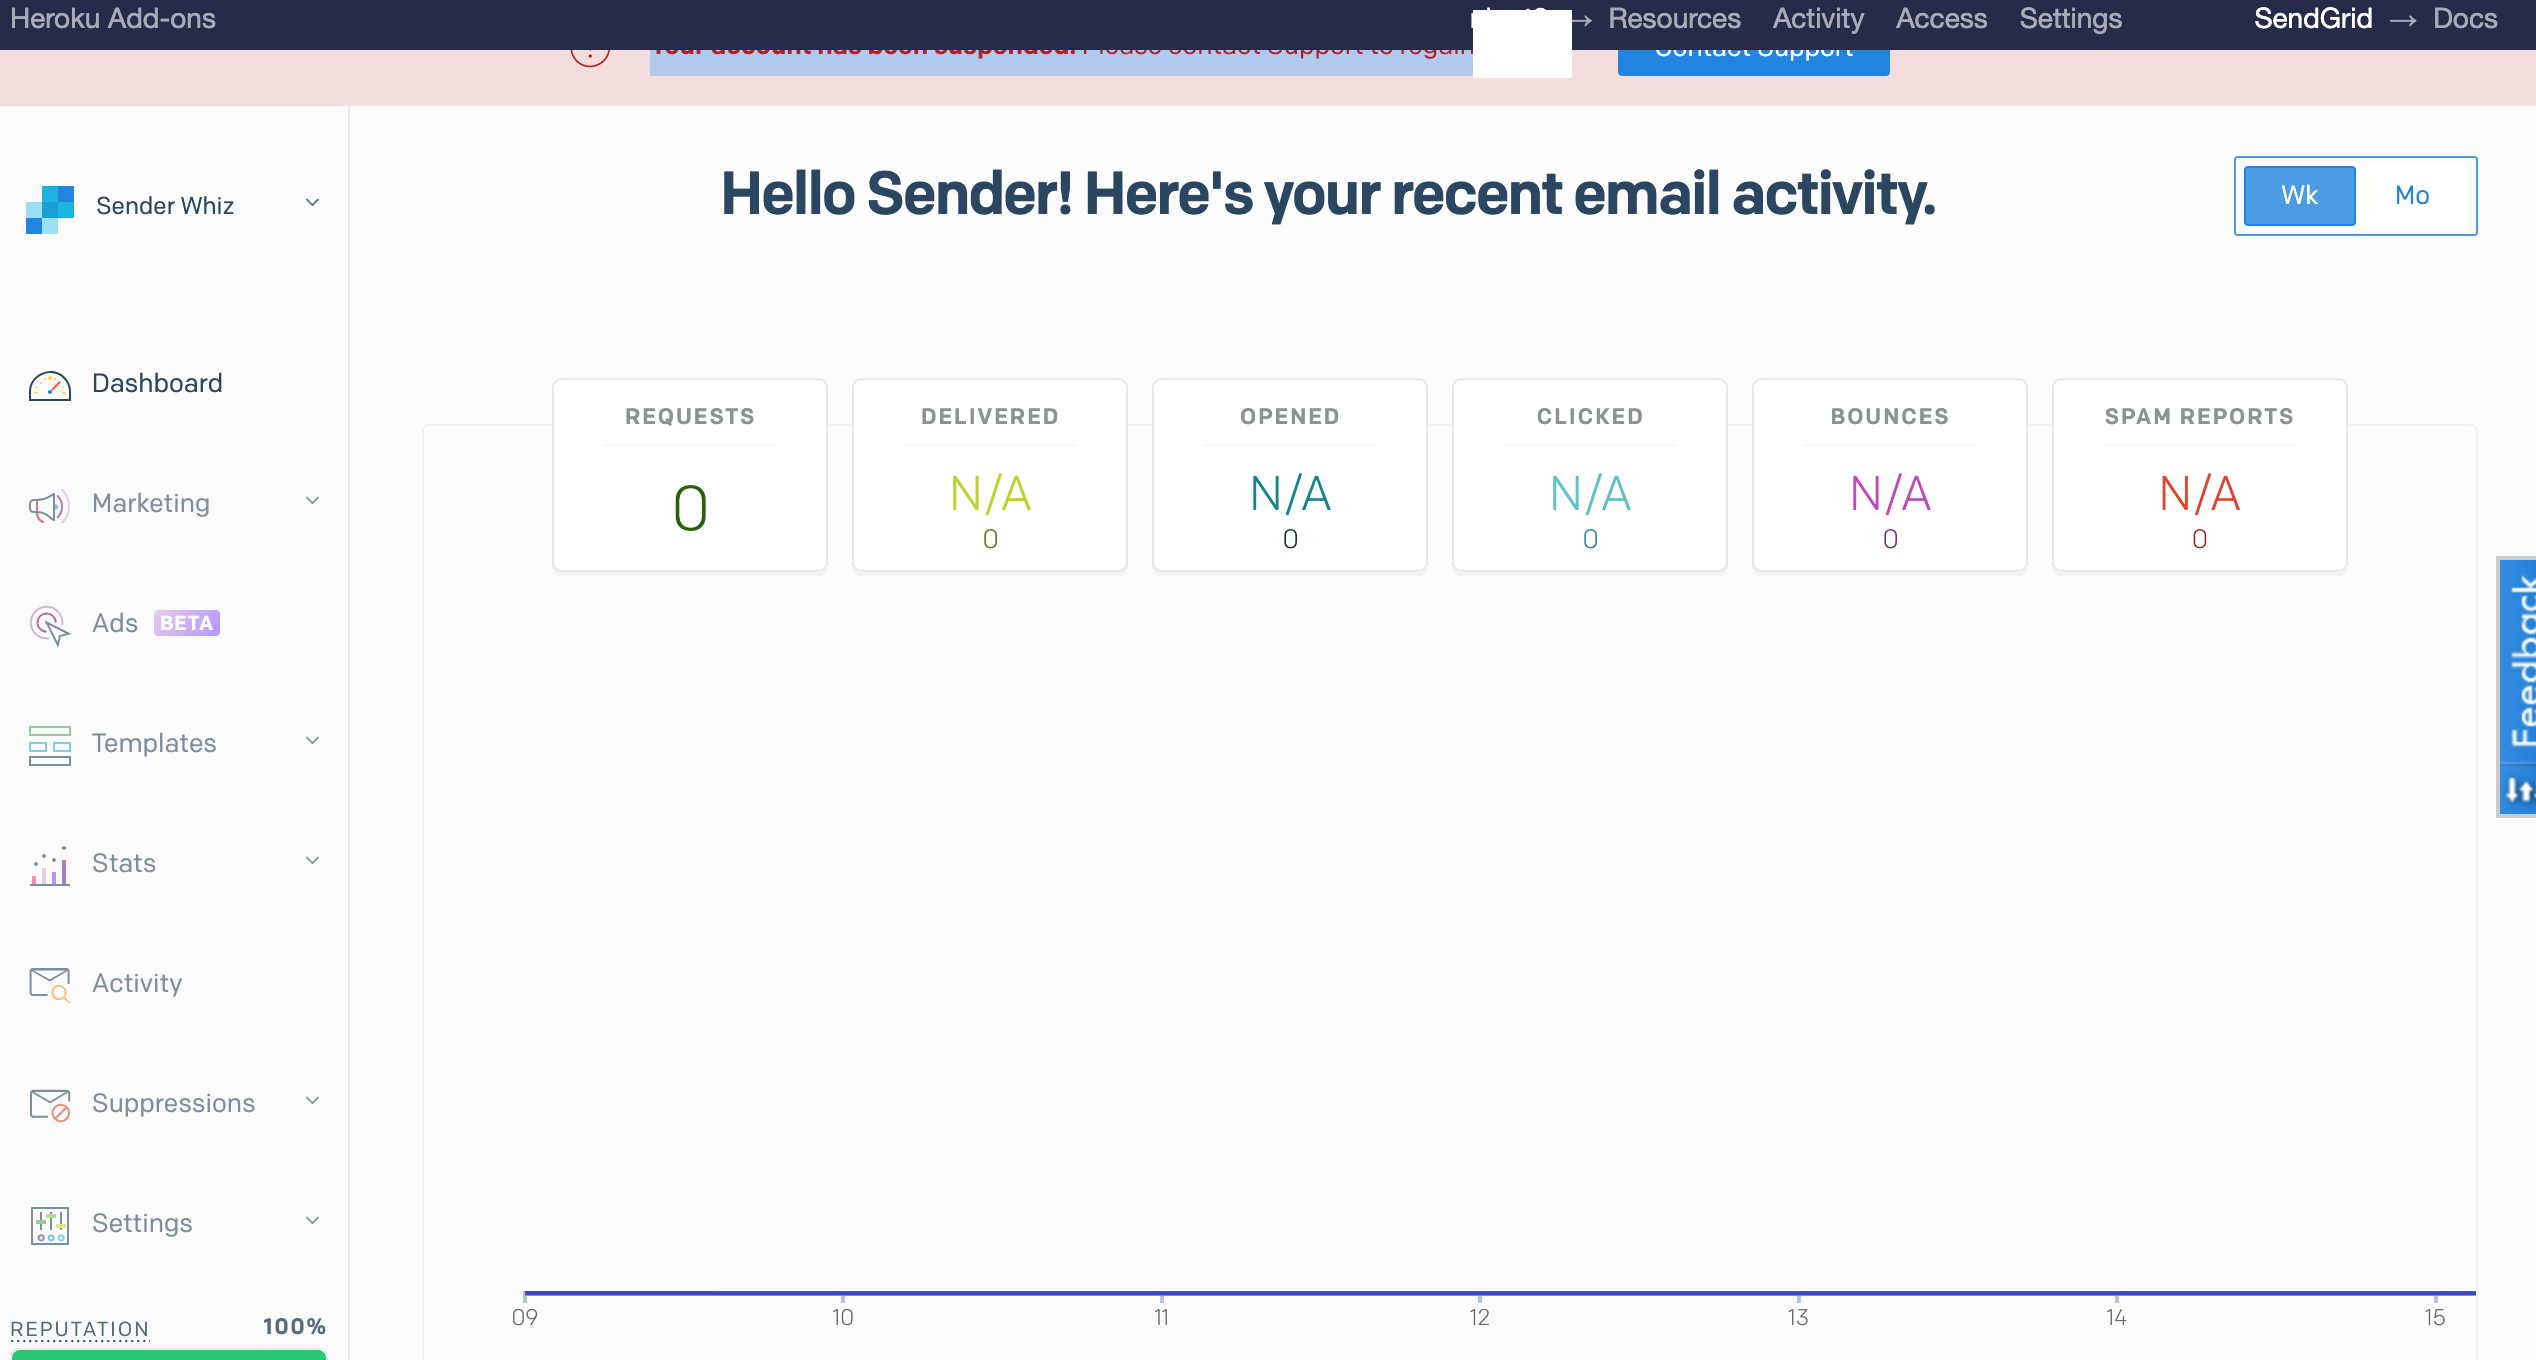Click the Dashboard icon in sidebar
The image size is (2536, 1360).
(49, 382)
